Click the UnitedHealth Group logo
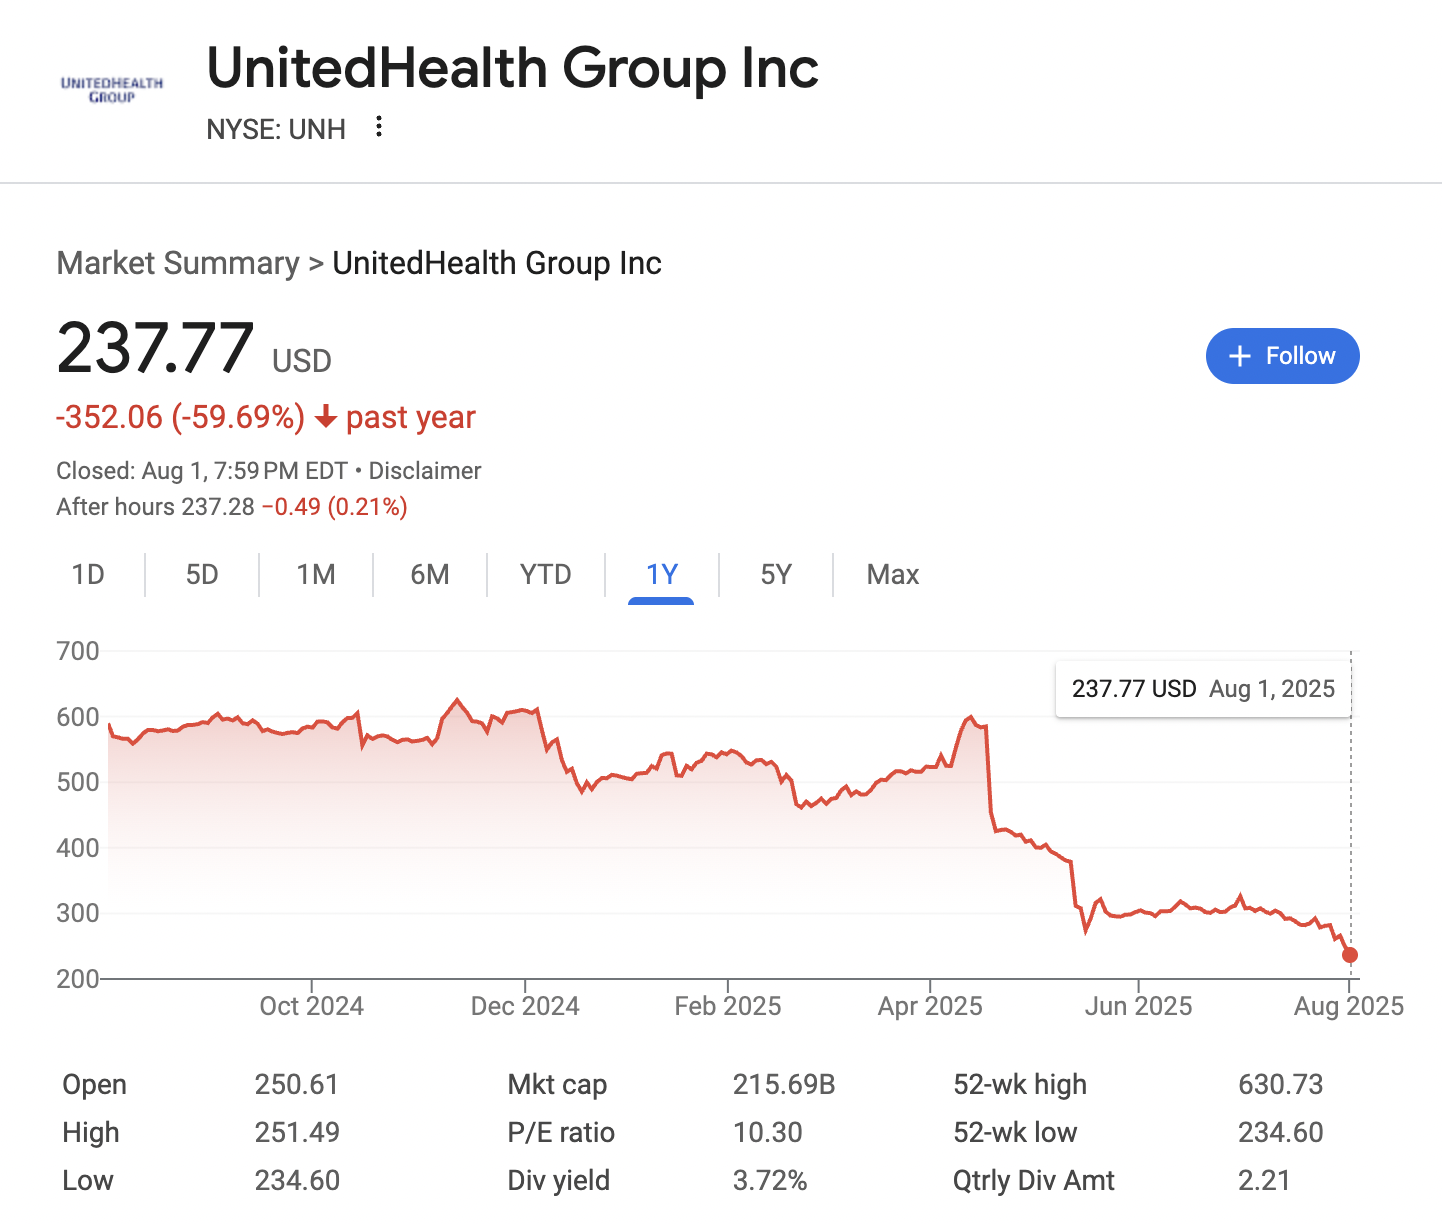This screenshot has height=1224, width=1442. point(112,90)
